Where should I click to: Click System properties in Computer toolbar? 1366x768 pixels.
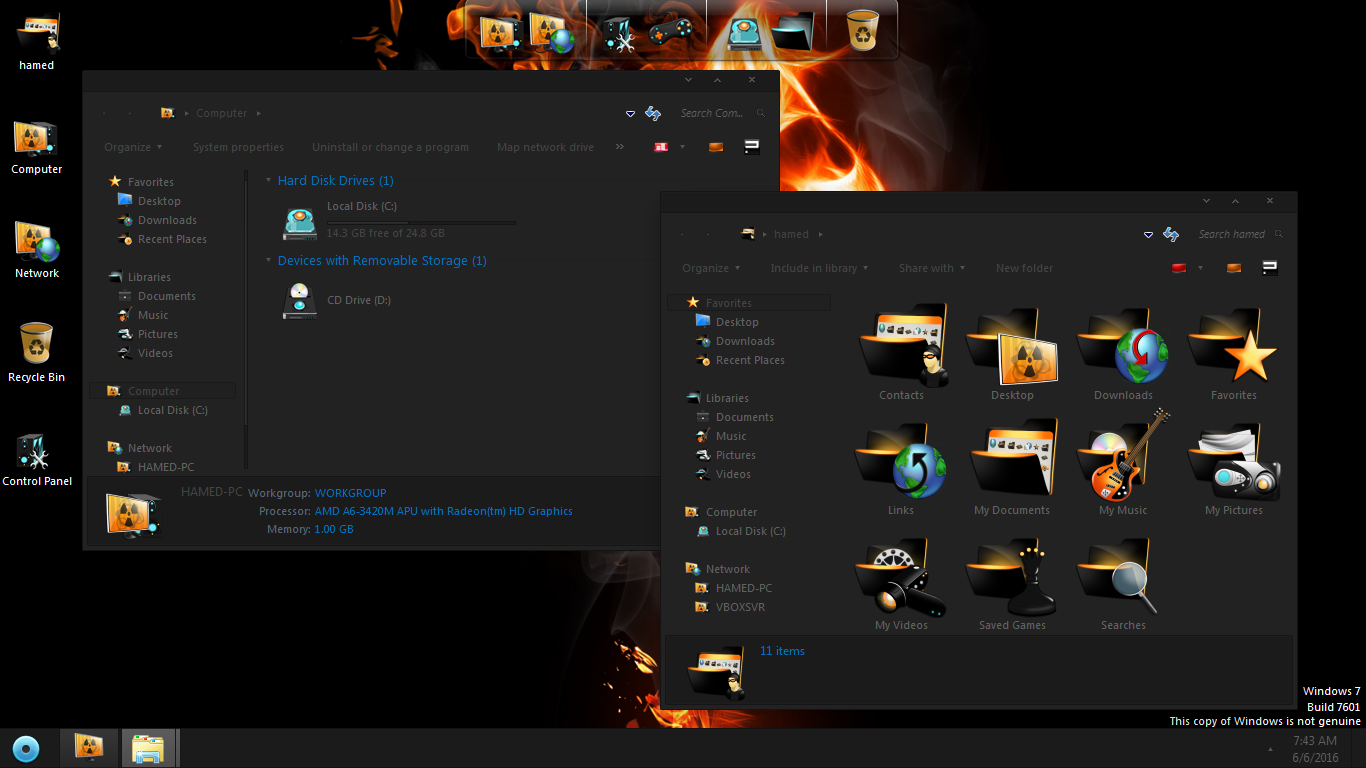[238, 147]
